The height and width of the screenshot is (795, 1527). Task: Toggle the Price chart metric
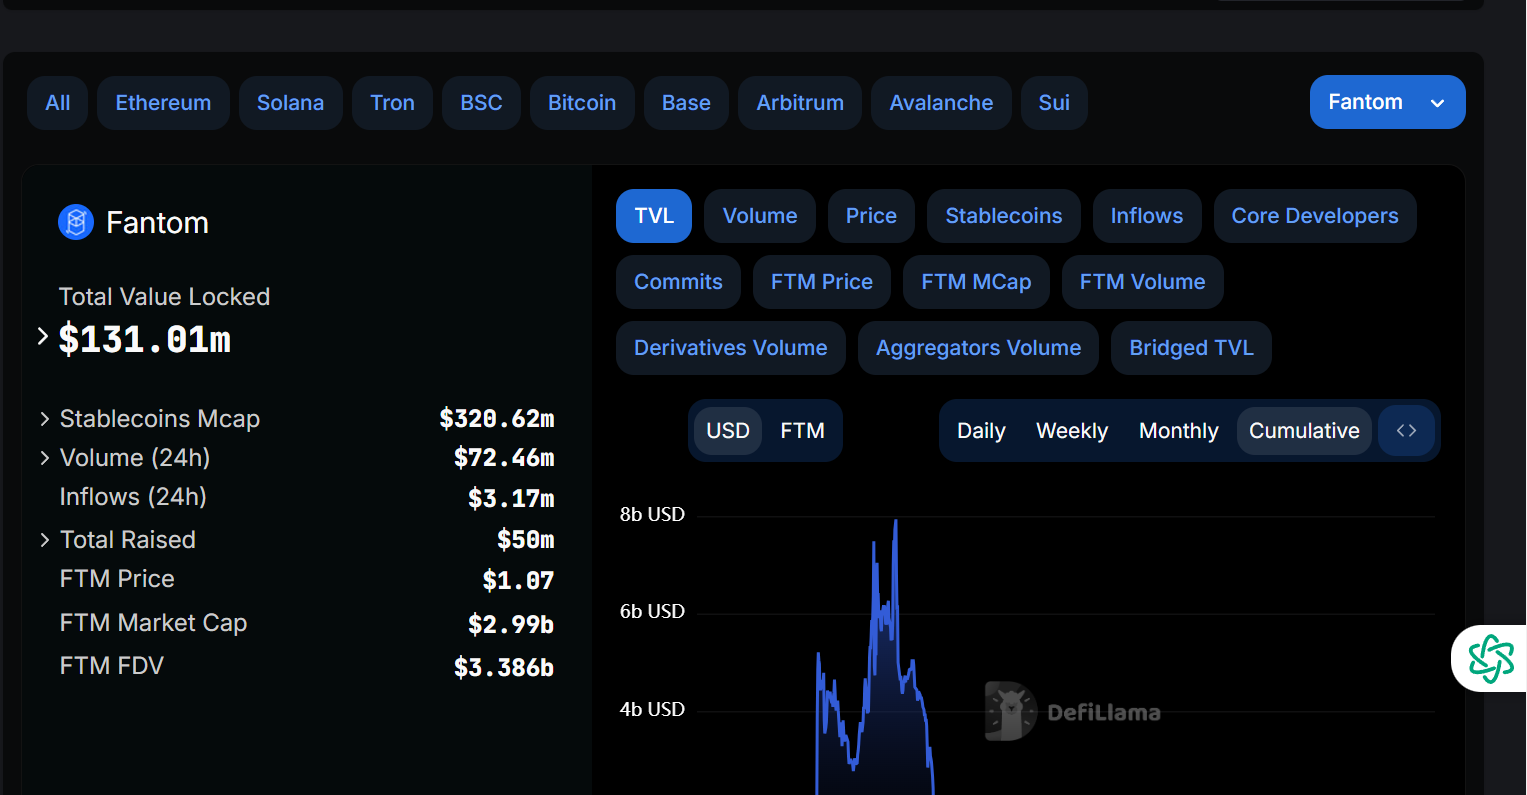click(871, 216)
